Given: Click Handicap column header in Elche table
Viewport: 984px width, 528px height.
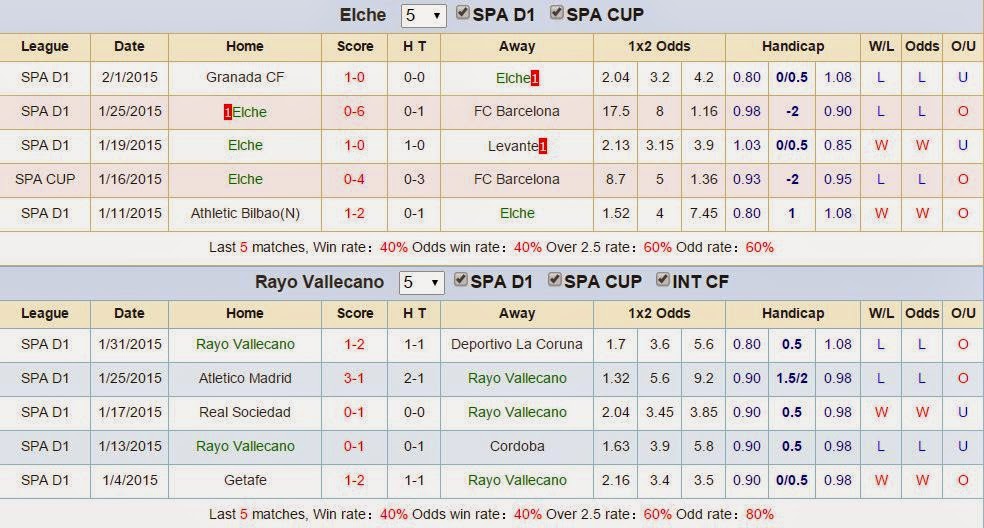Looking at the screenshot, I should [793, 46].
